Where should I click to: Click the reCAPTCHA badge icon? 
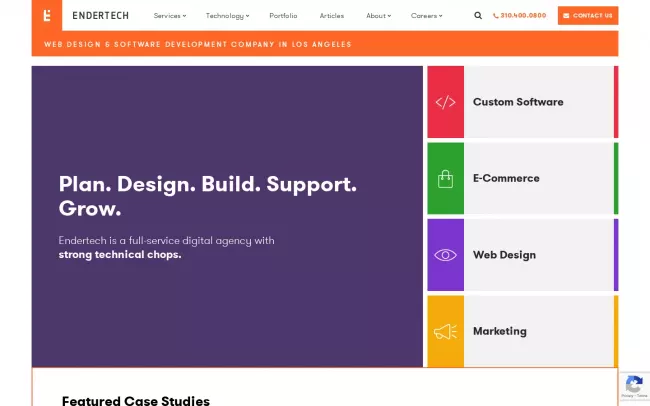[x=633, y=387]
